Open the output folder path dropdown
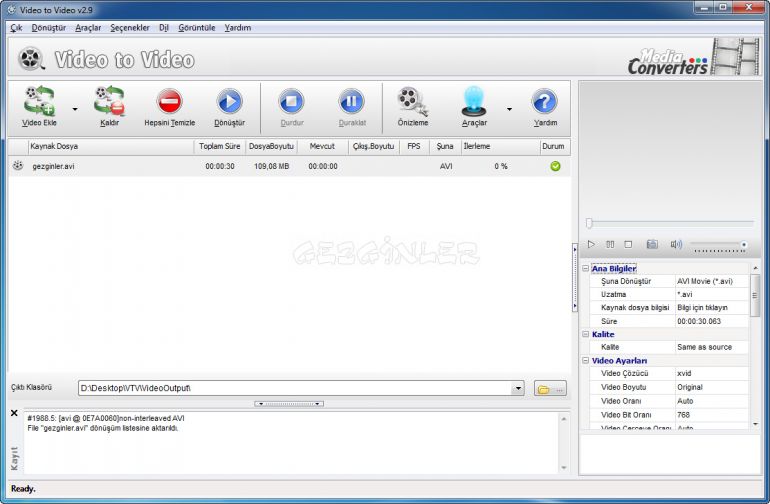 coord(518,388)
